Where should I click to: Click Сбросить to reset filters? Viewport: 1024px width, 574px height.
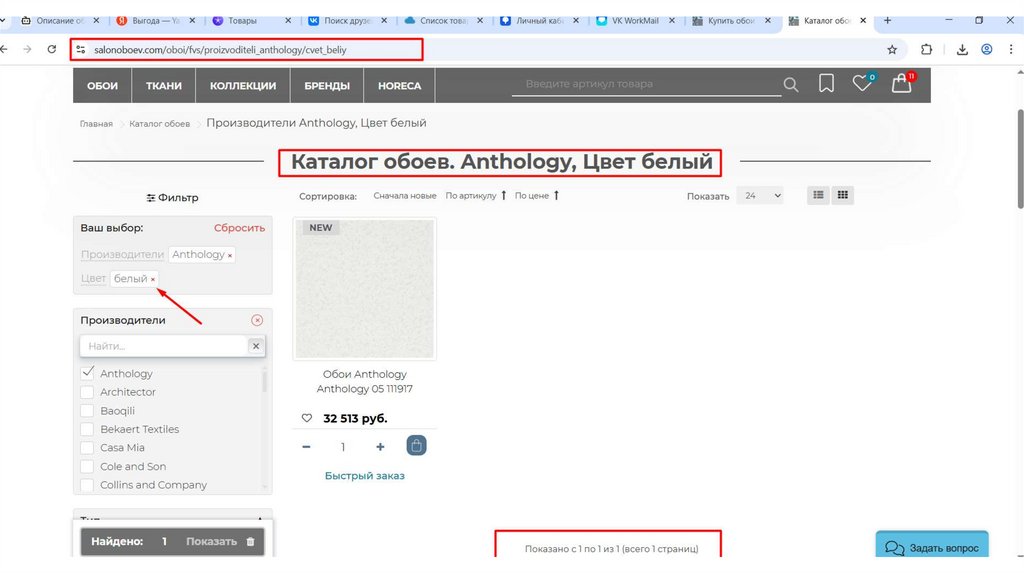pyautogui.click(x=240, y=228)
